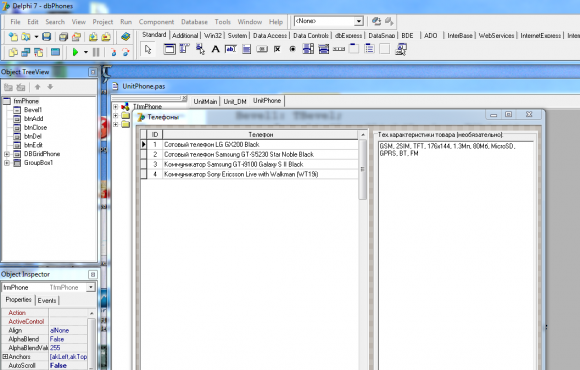Select the Edit component icon
Screen dimensions: 580x370
point(231,49)
